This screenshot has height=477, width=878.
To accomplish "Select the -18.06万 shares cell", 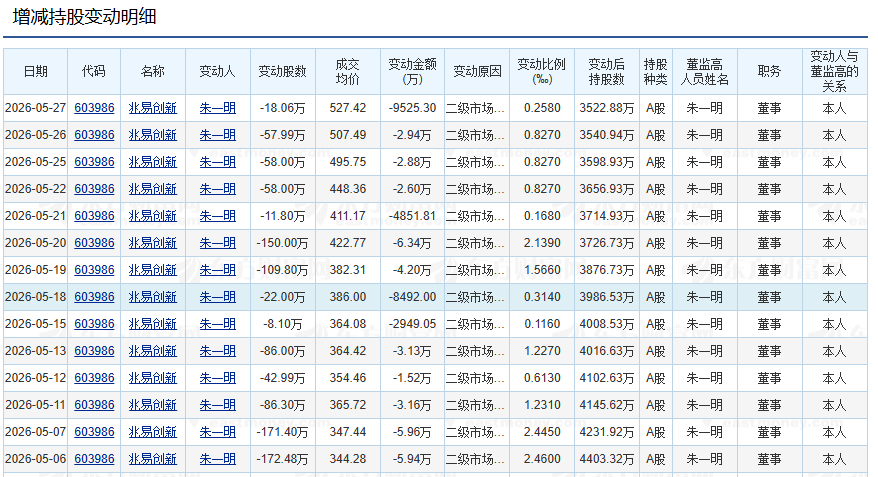I will click(x=283, y=108).
